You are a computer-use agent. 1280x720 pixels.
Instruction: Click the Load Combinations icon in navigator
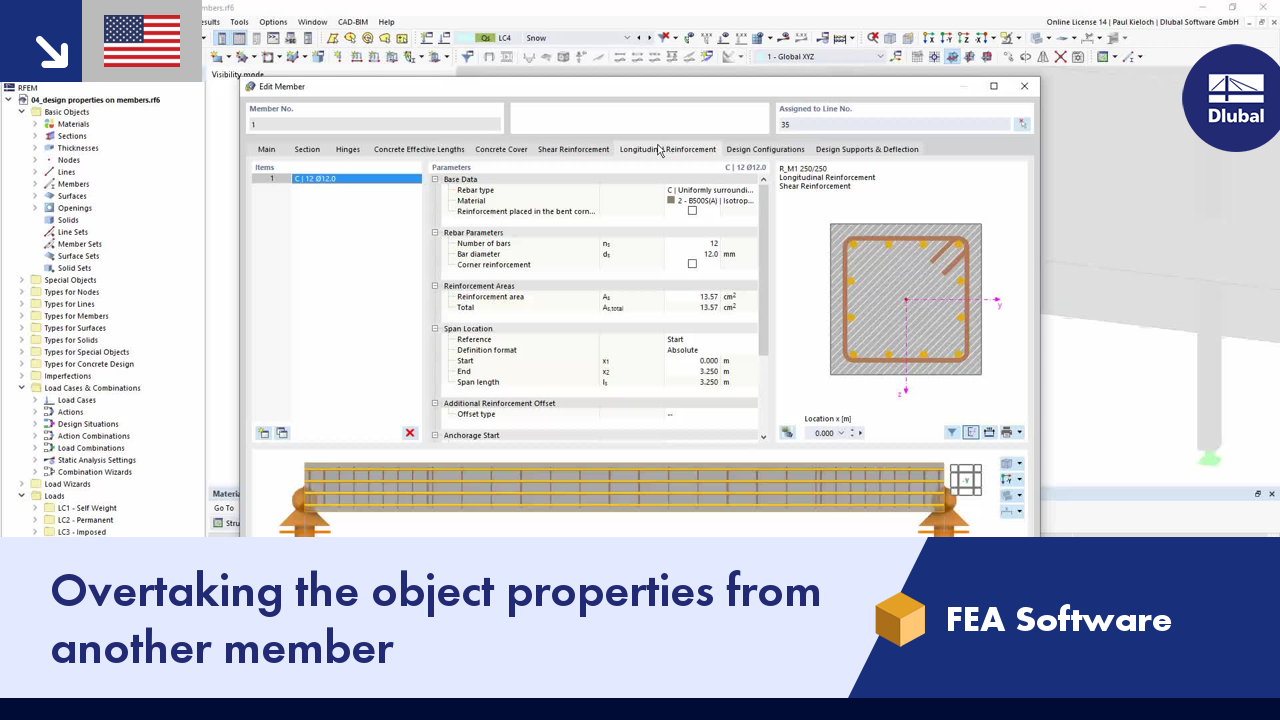pos(50,448)
